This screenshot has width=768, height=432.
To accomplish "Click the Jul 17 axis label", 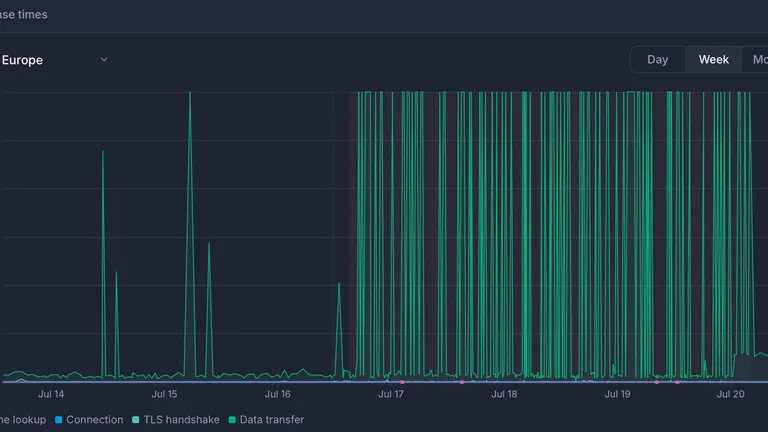I will coord(391,394).
